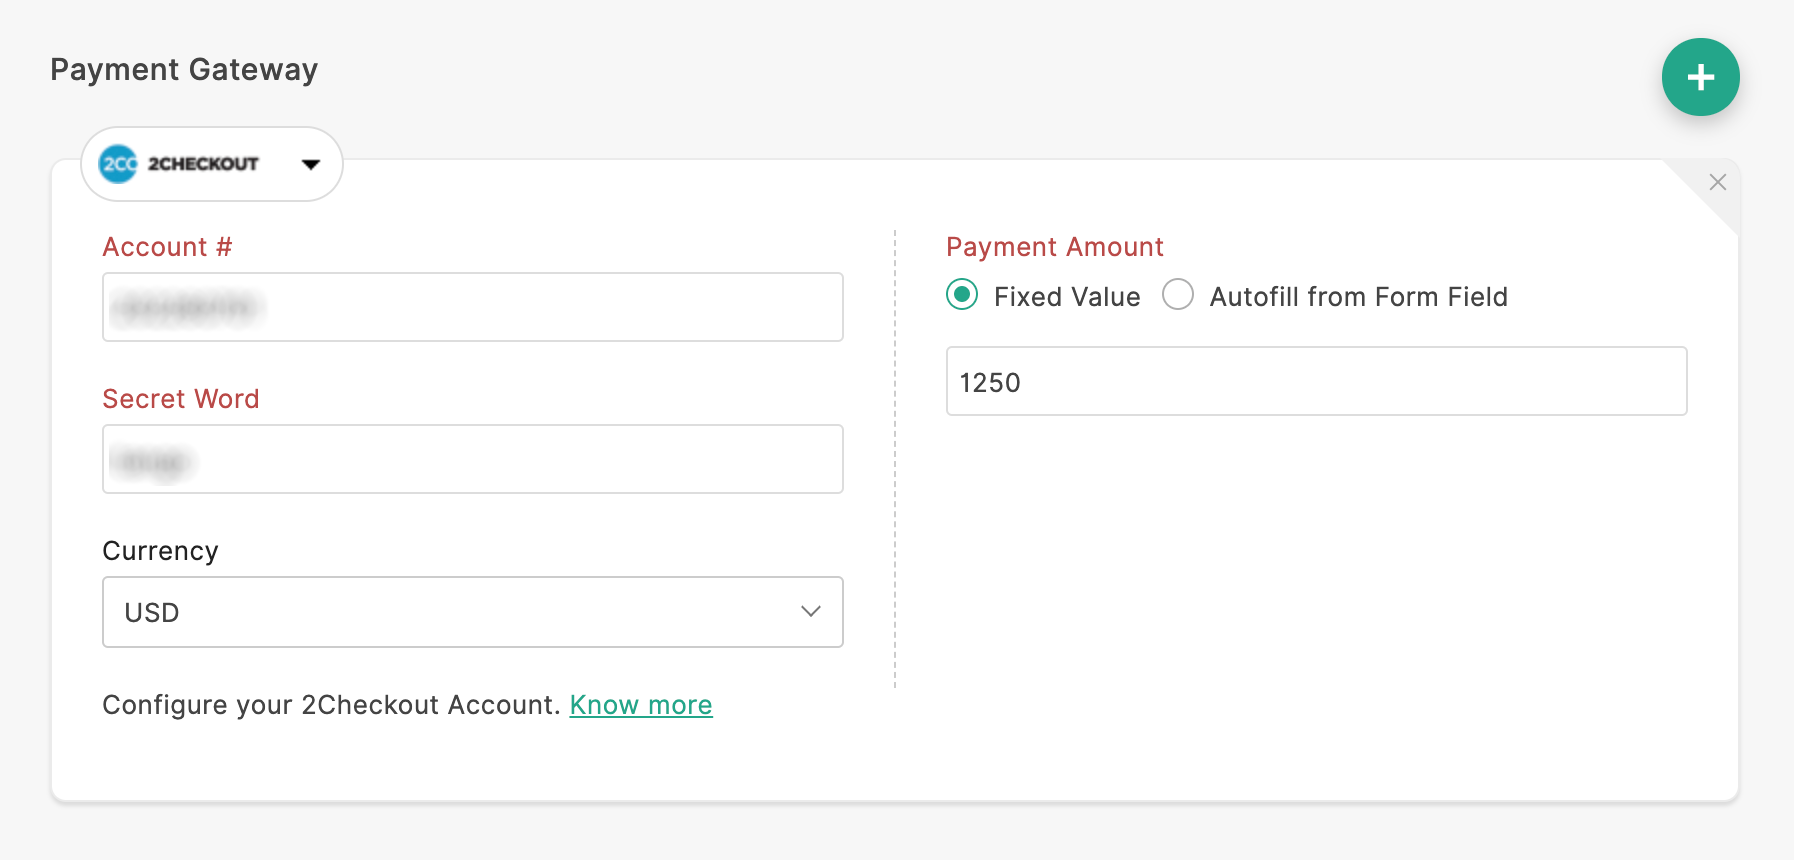Click the Autofill from Form Field label
1794x860 pixels.
[x=1358, y=297]
